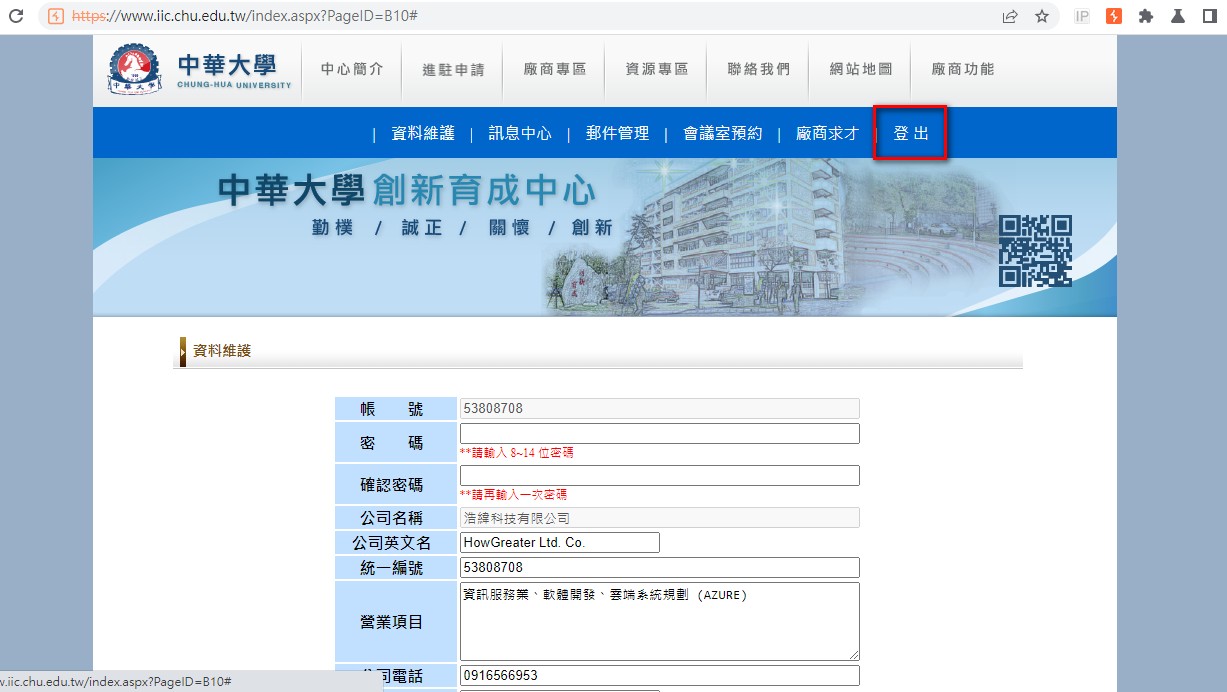
Task: Click the insecure site warning icon
Action: pyautogui.click(x=55, y=16)
